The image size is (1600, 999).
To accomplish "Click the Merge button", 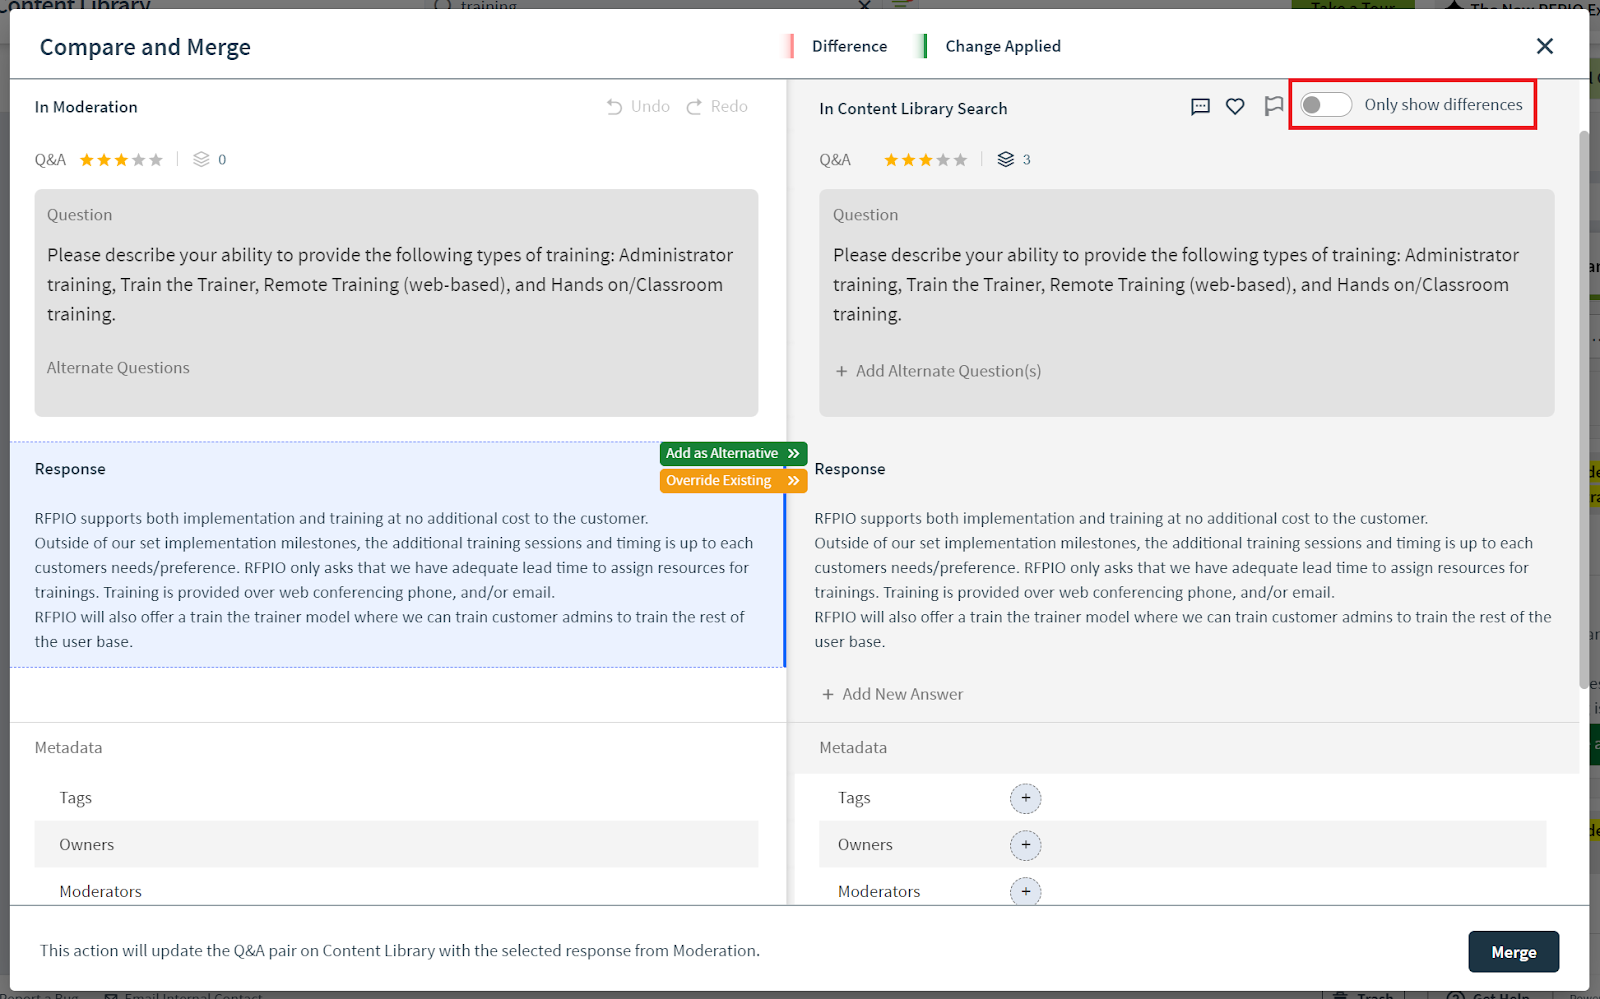I will pos(1513,952).
